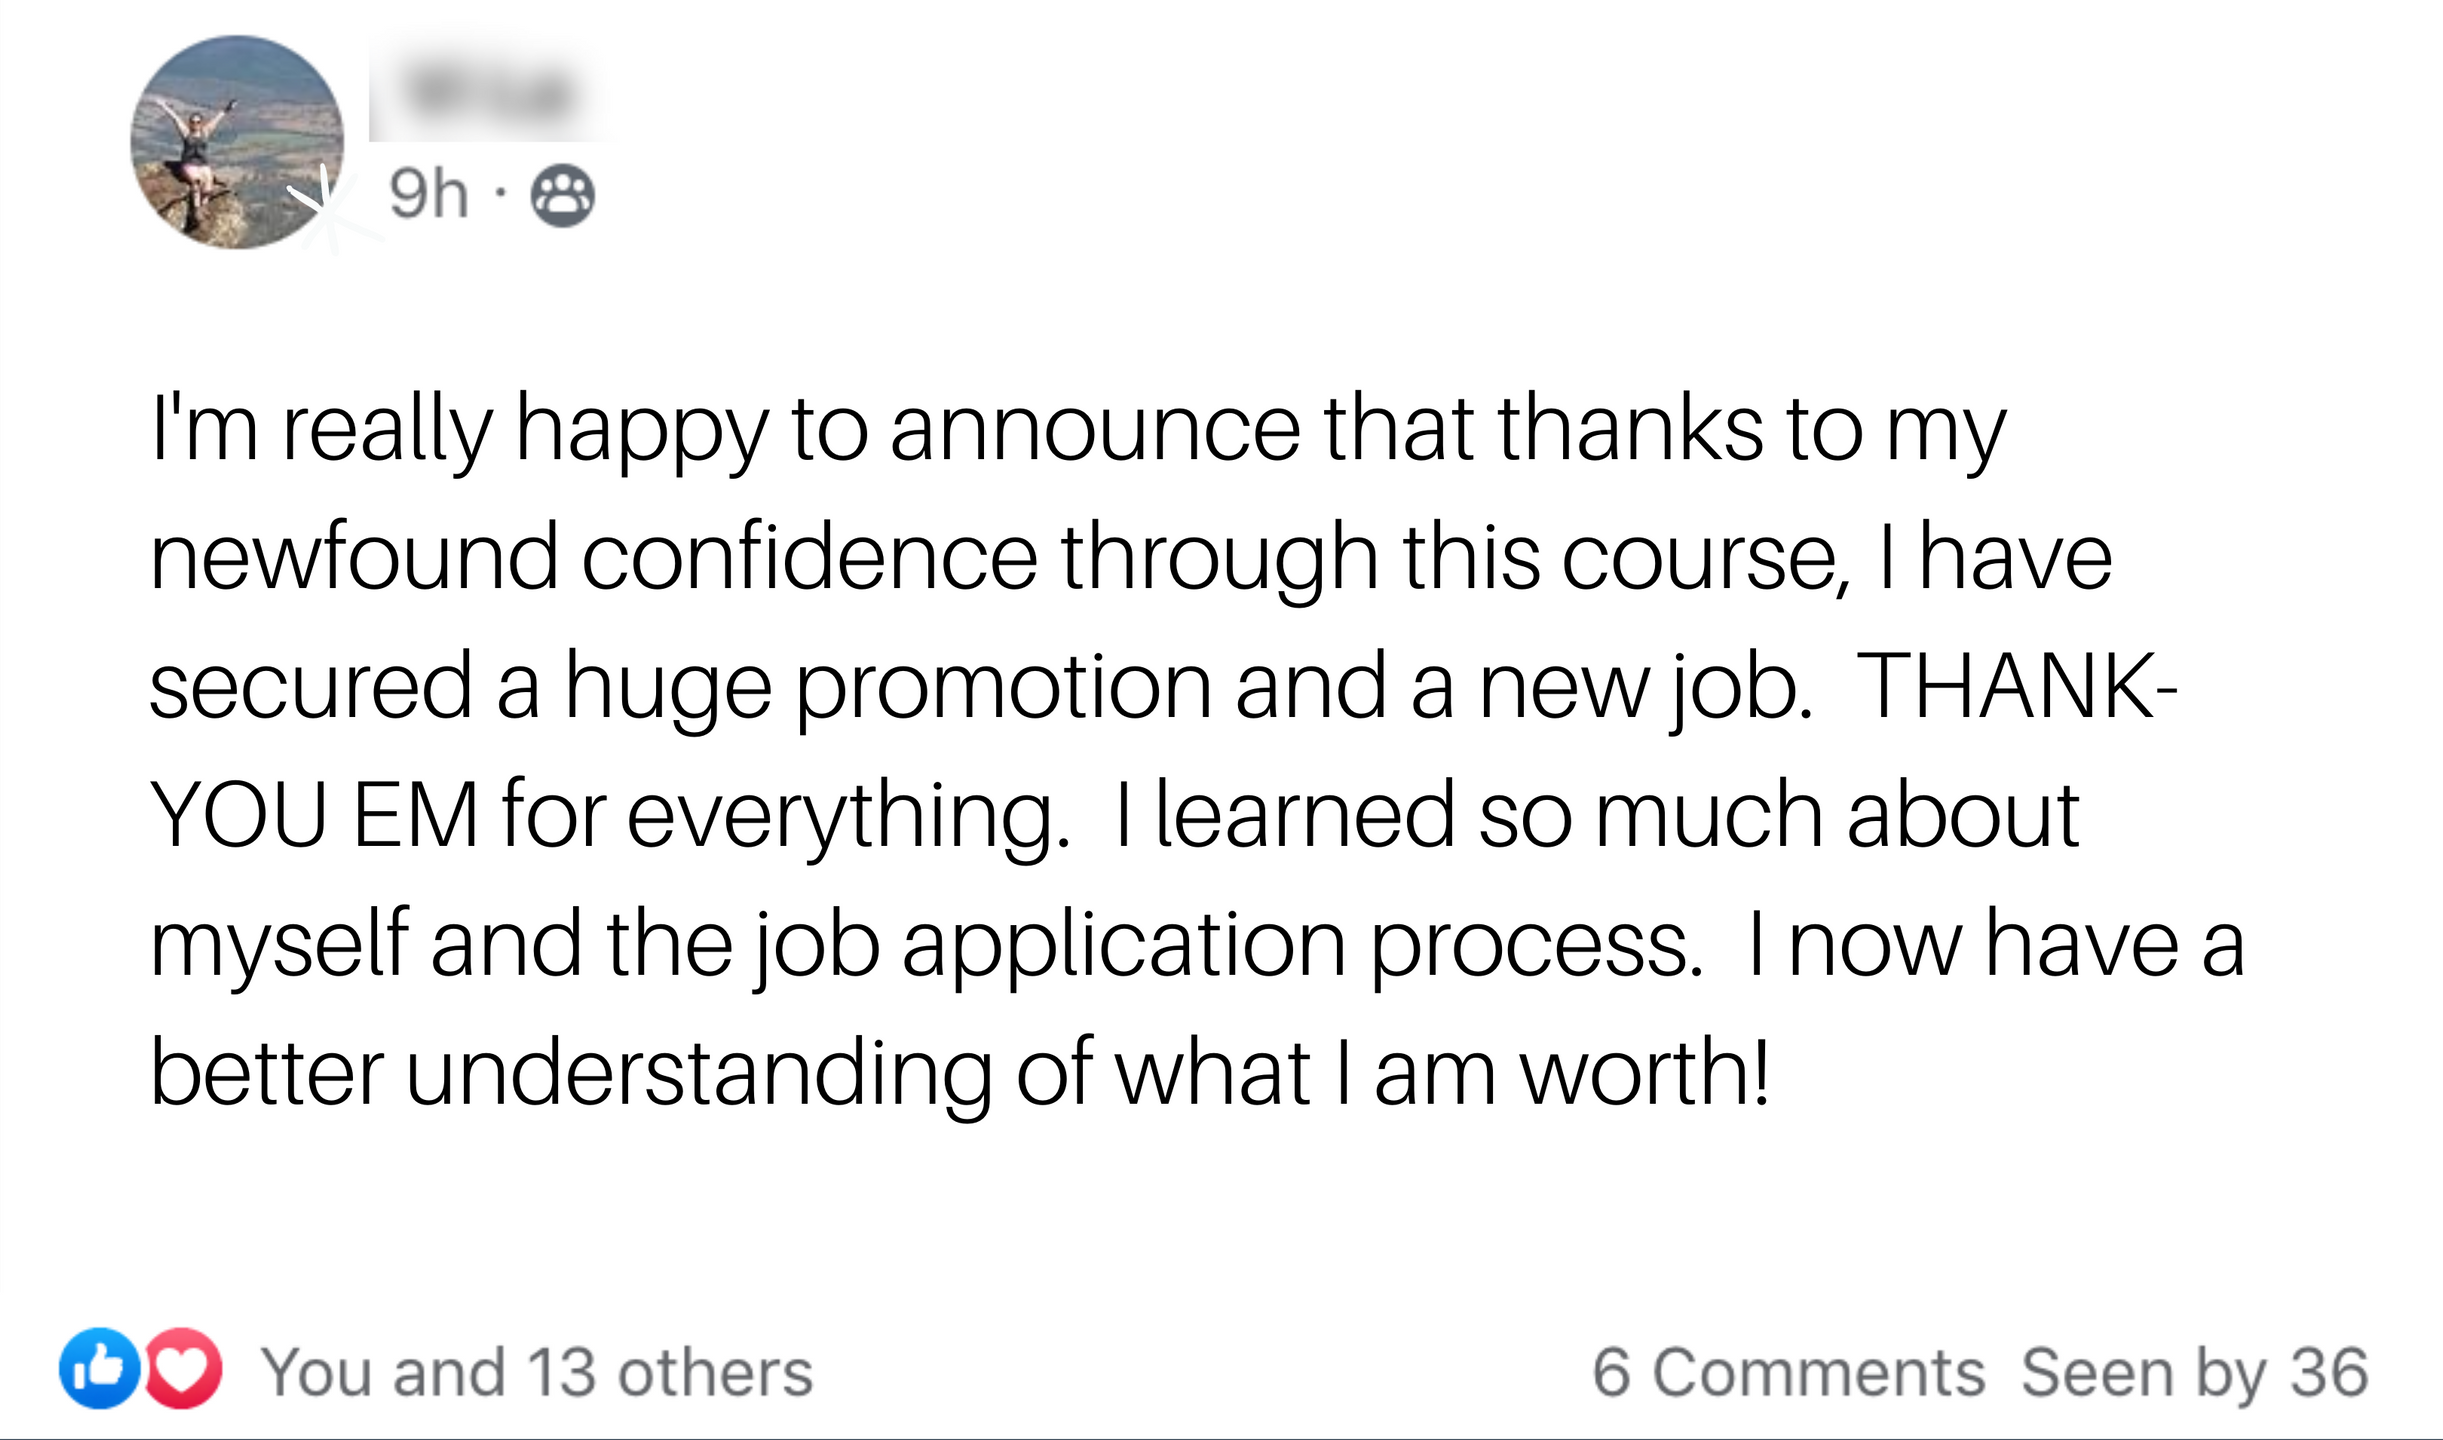Click the word "EM" in the post
Viewport: 2443px width, 1440px height.
pos(415,815)
